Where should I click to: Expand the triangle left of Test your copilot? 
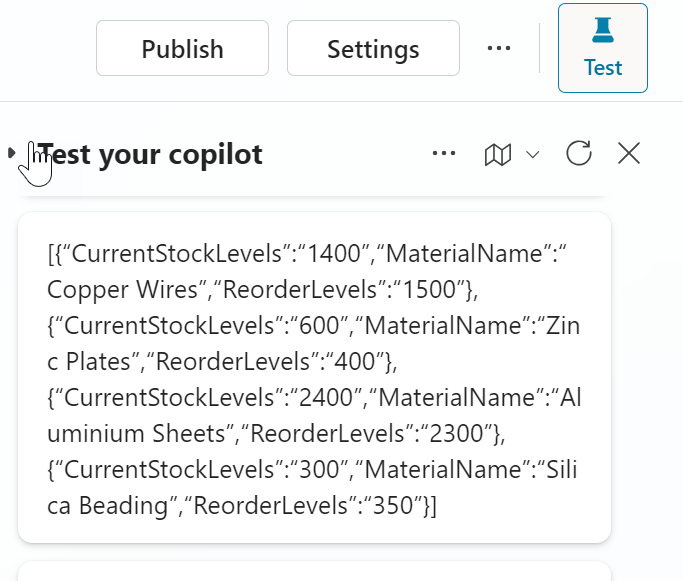point(11,153)
